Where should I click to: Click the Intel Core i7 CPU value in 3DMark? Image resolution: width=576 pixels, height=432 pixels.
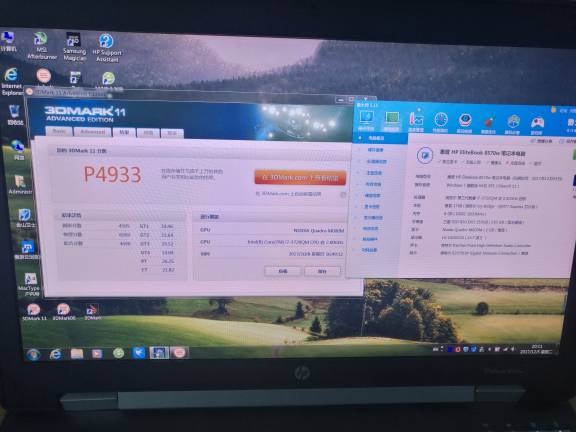(296, 242)
